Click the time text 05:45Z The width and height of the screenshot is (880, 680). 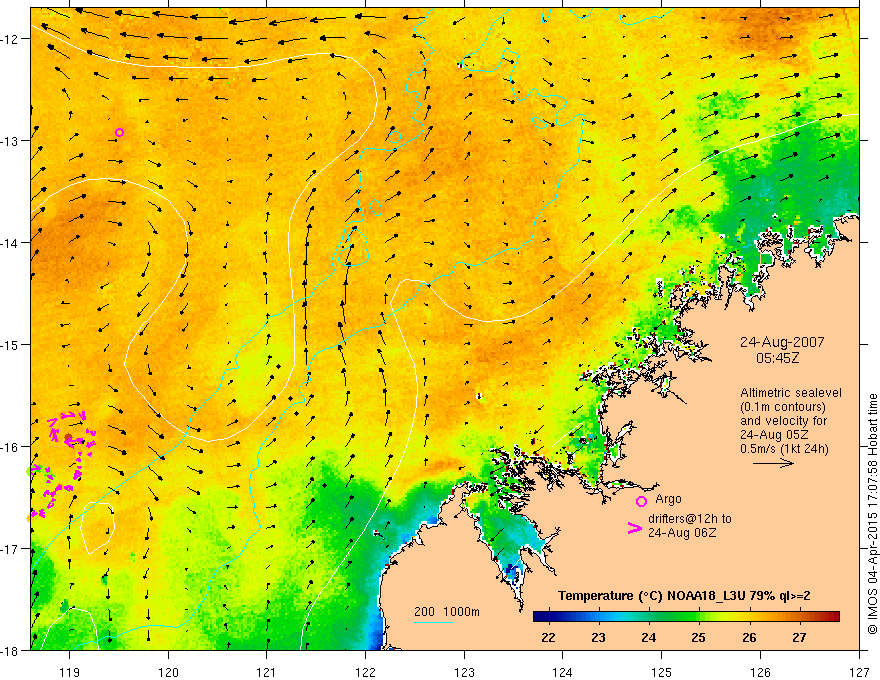[777, 357]
